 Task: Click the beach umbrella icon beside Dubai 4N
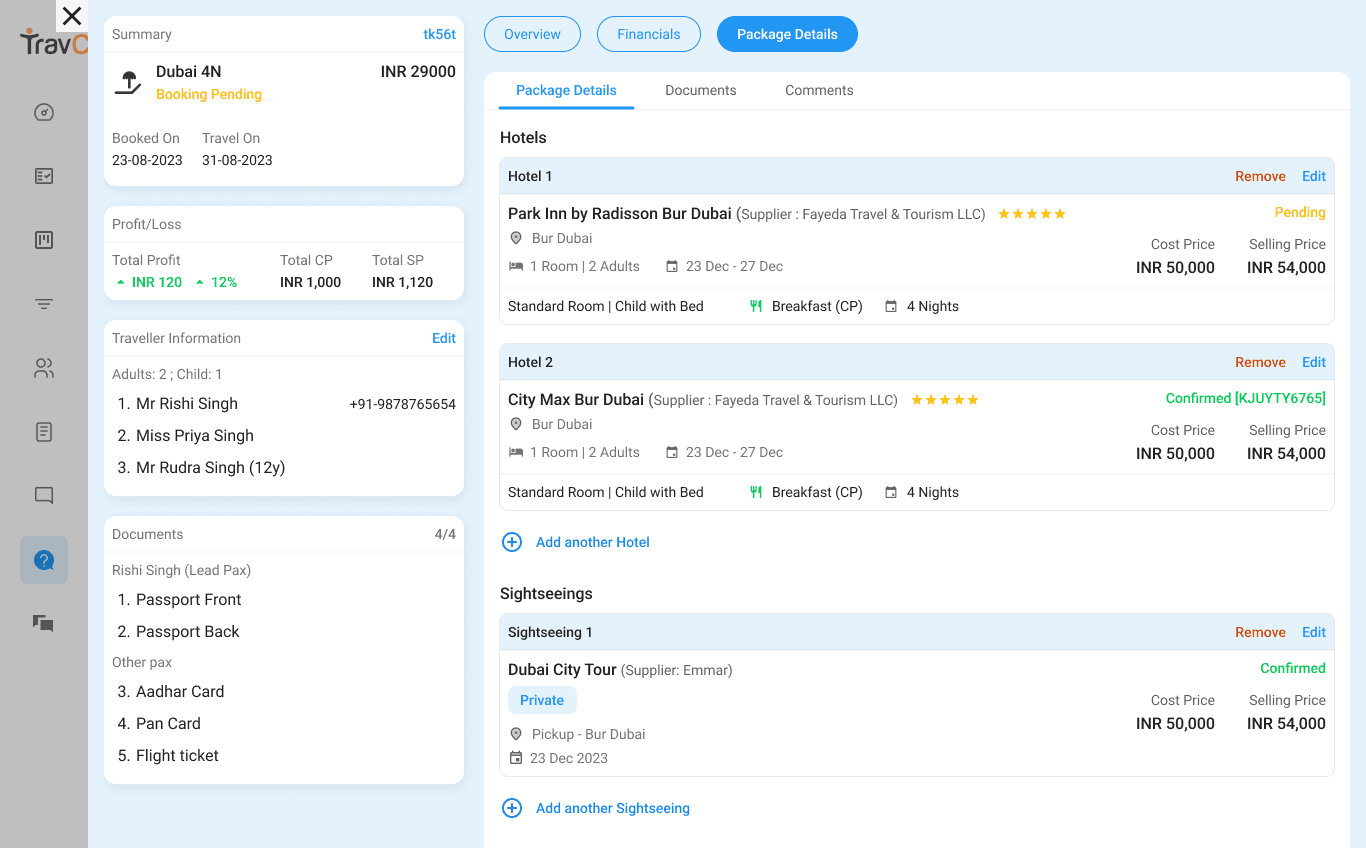[128, 83]
